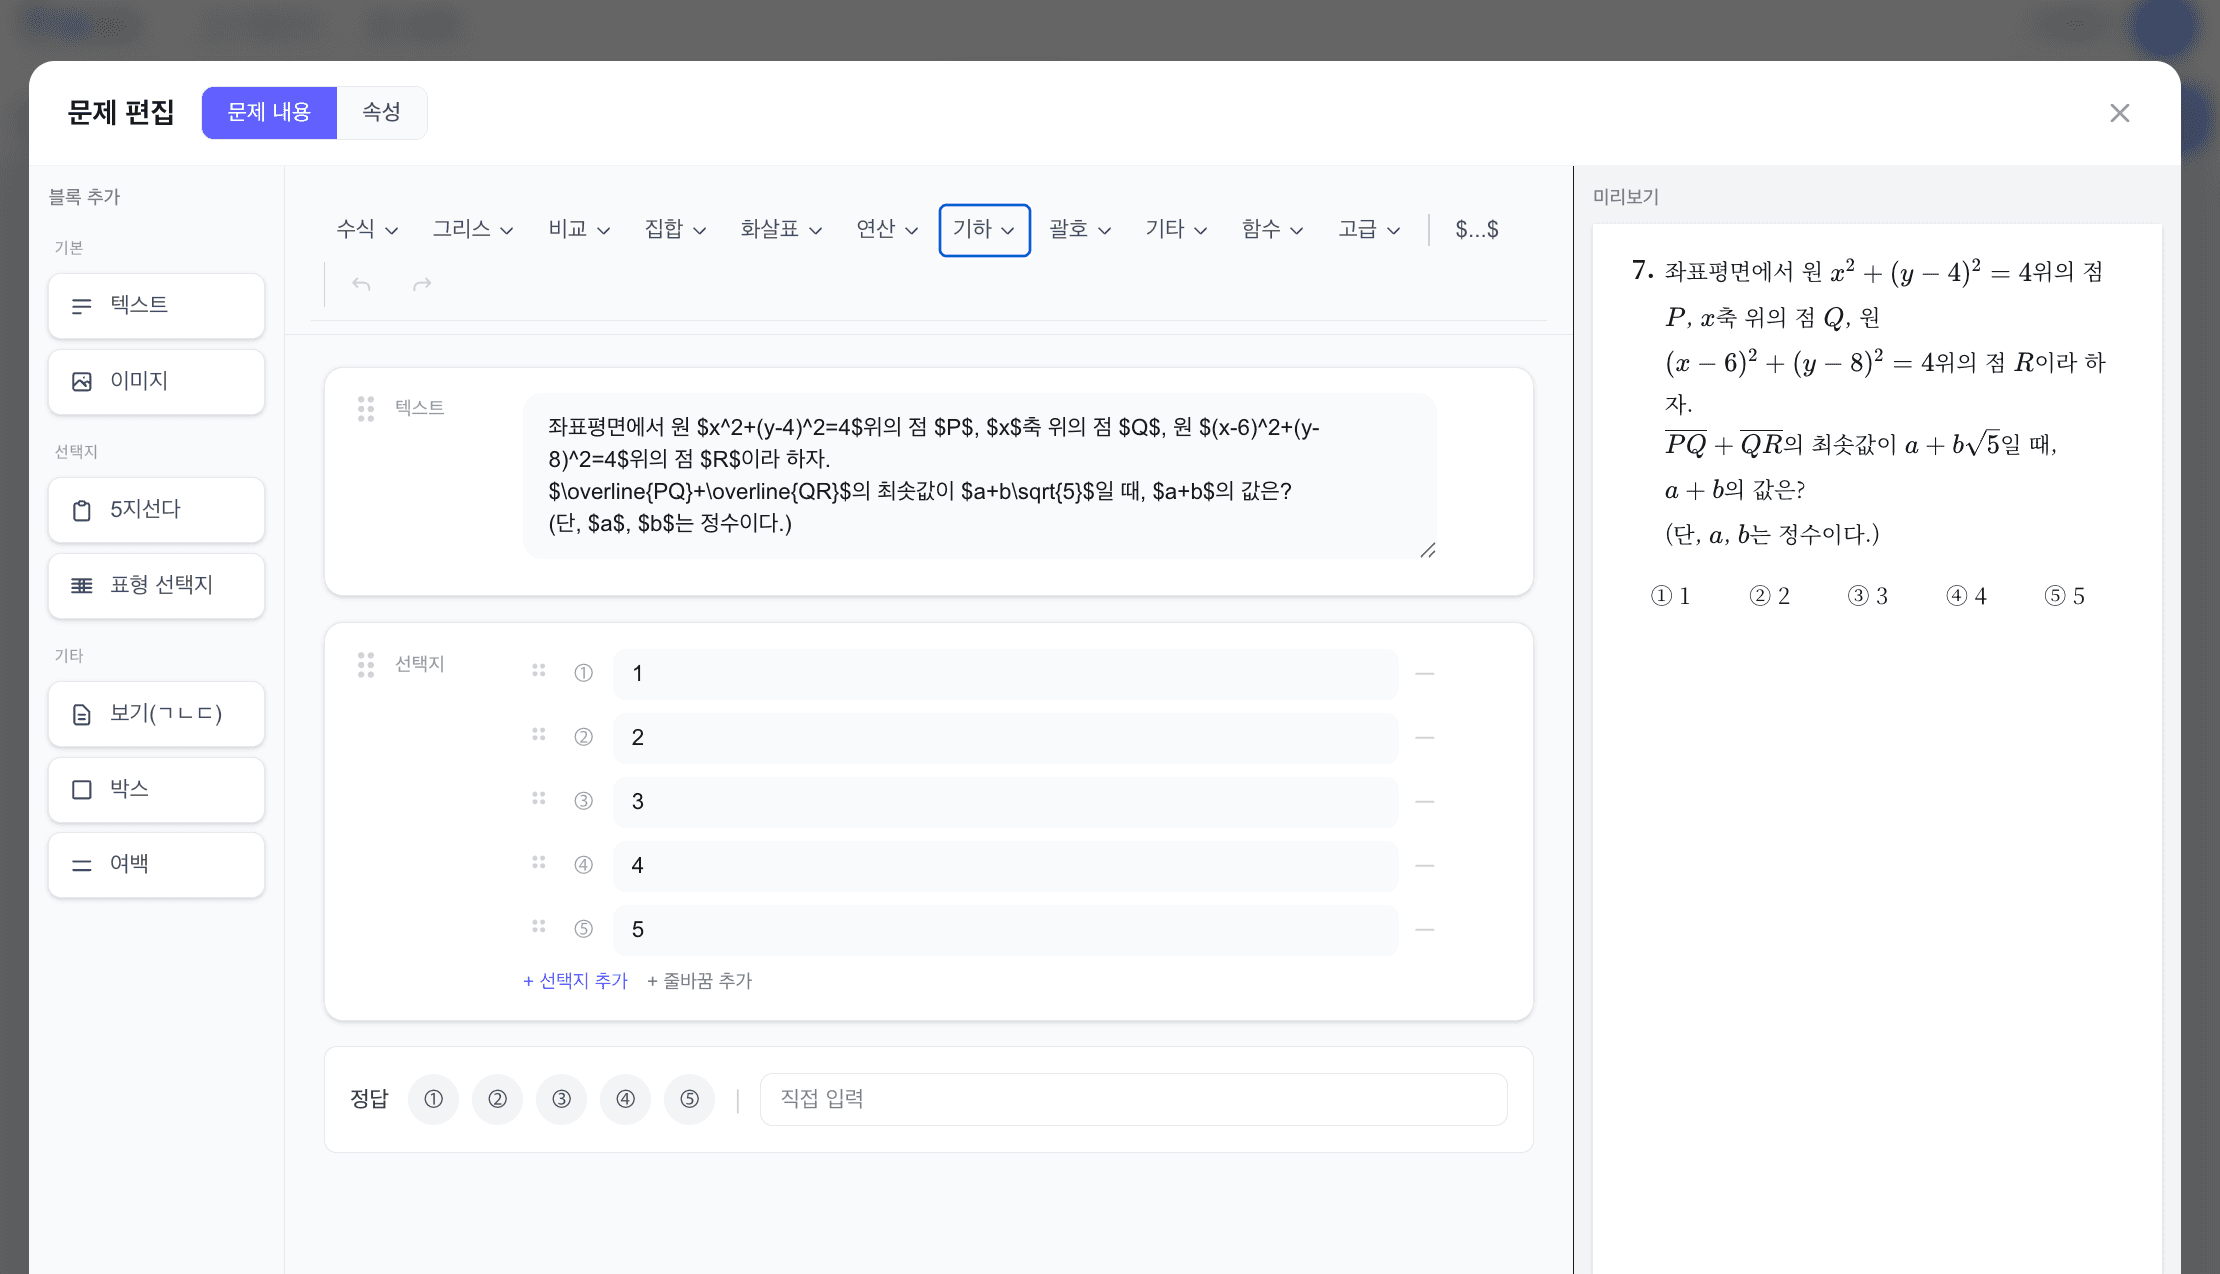The height and width of the screenshot is (1274, 2220).
Task: Remove choice 4 with its minus icon
Action: (1425, 866)
